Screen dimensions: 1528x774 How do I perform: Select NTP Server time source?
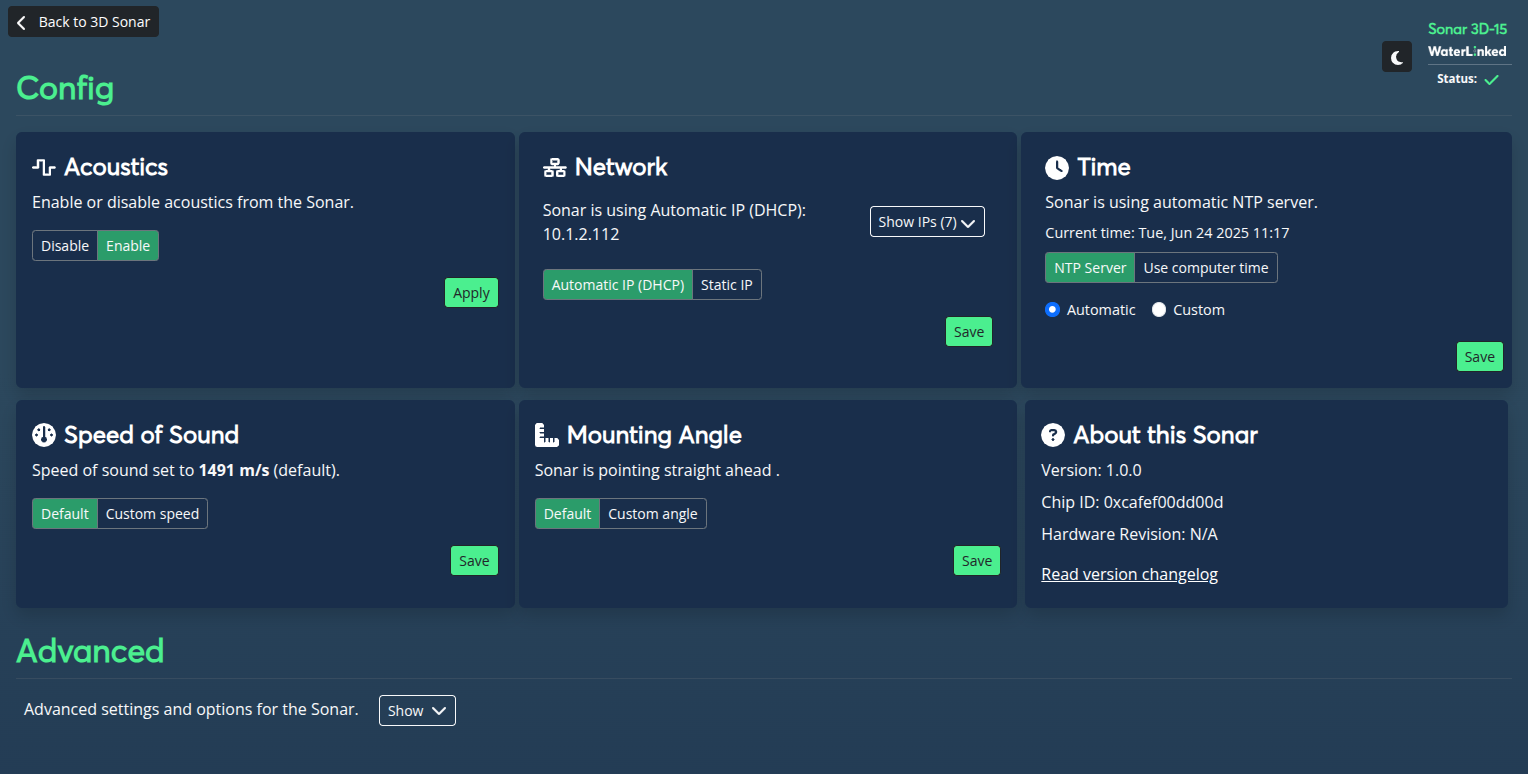[x=1090, y=268]
